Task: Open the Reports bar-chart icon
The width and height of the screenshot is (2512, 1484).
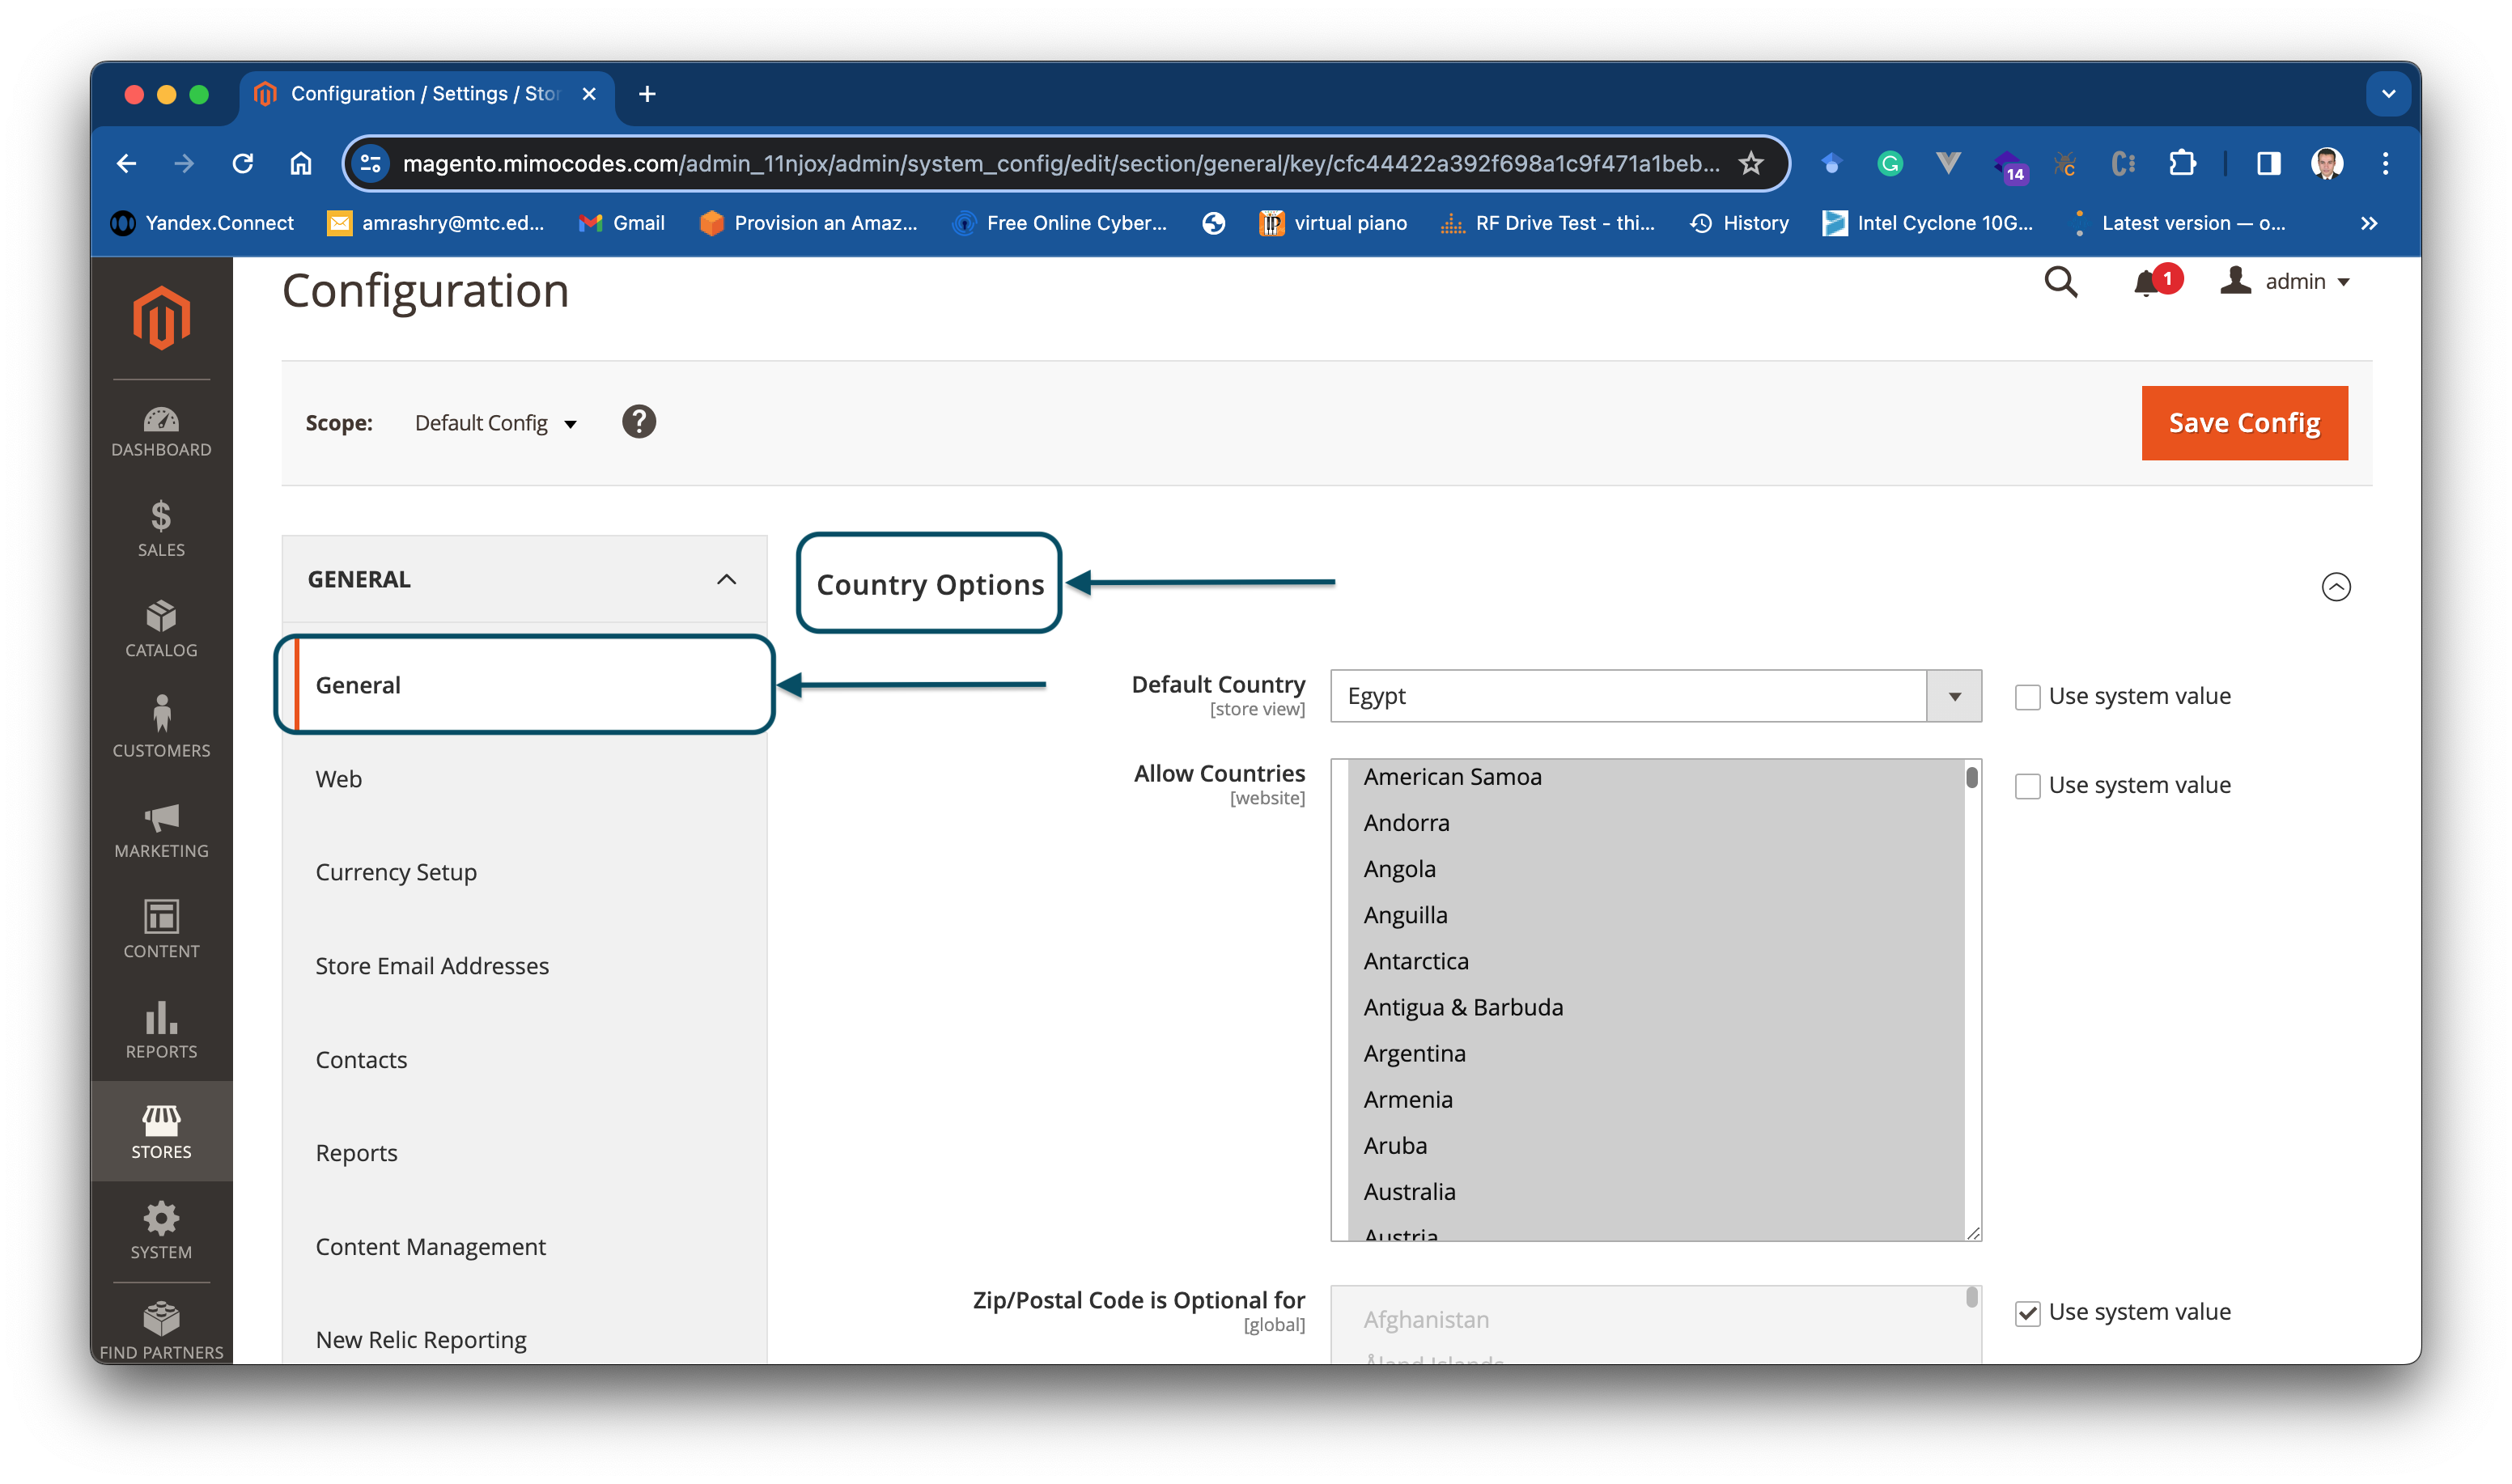Action: [161, 1029]
